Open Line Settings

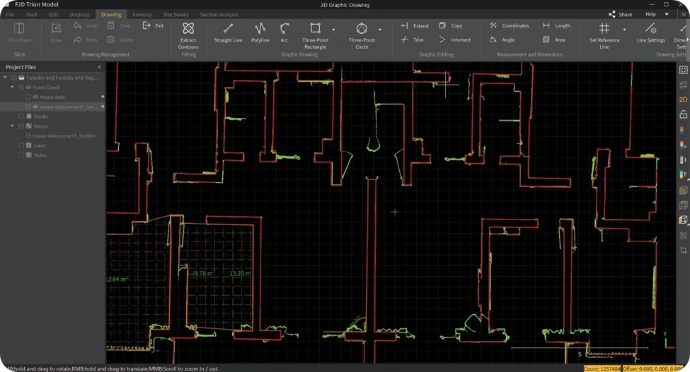click(650, 33)
